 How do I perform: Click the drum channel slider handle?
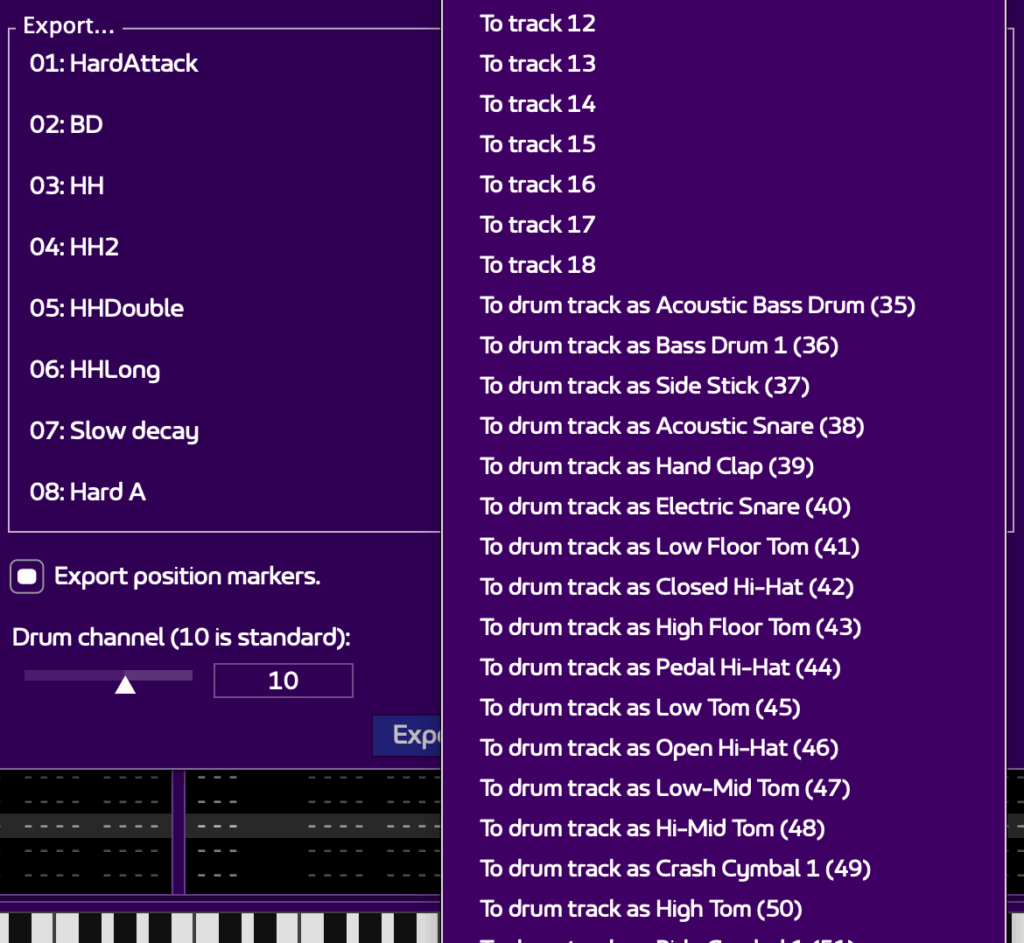point(125,684)
